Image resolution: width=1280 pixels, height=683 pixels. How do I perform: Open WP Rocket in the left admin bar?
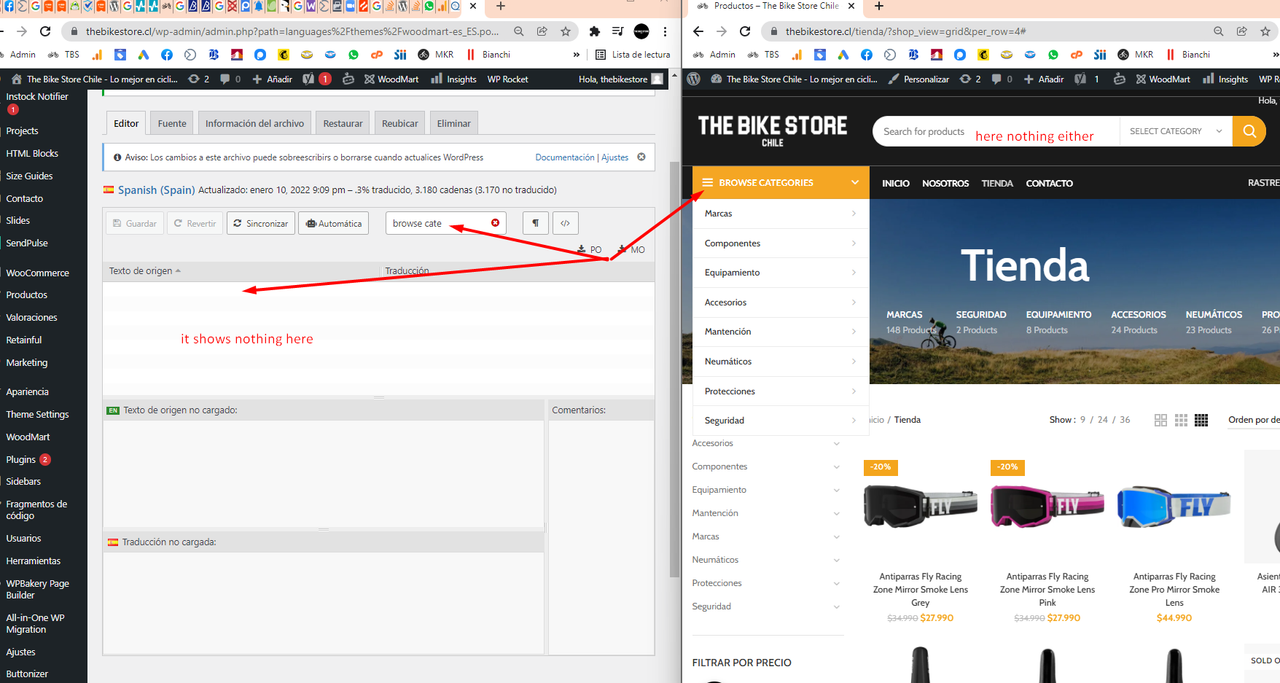[507, 79]
